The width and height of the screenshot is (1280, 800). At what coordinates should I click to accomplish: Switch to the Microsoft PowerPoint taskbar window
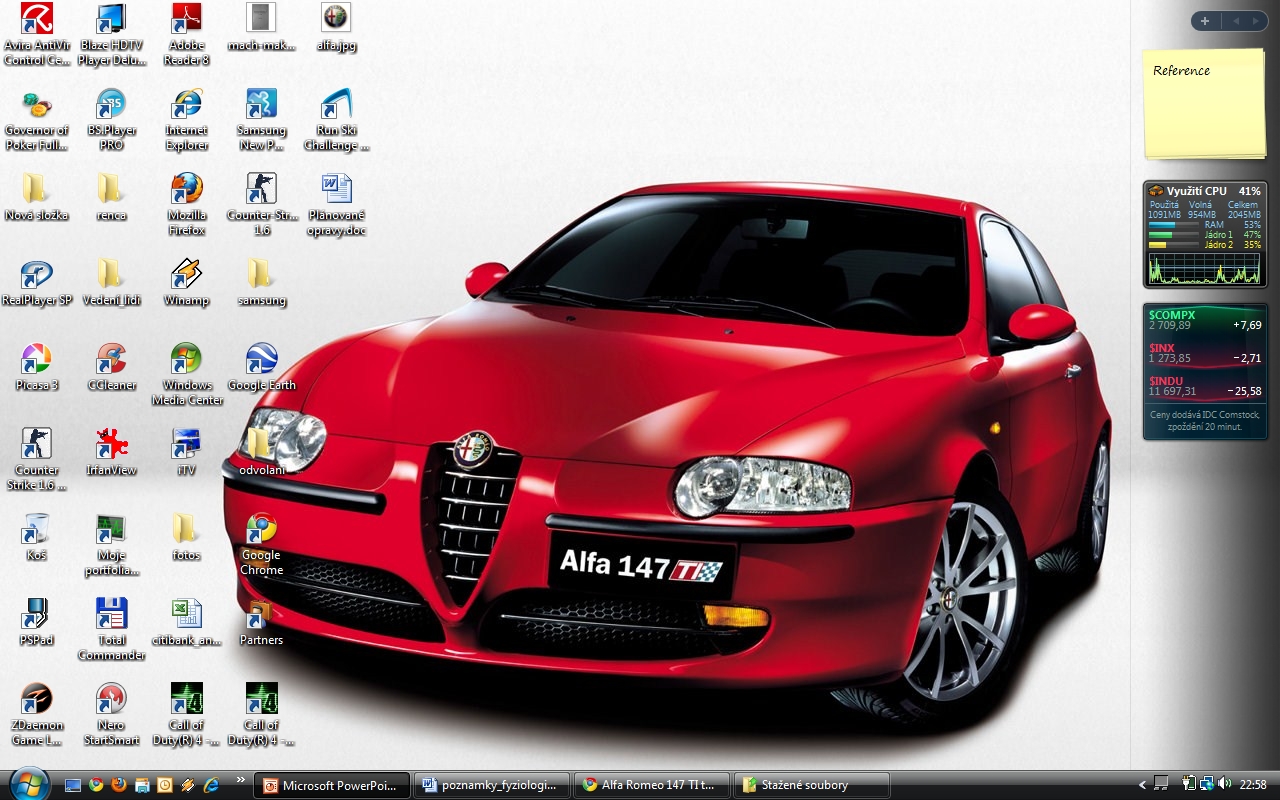point(333,785)
